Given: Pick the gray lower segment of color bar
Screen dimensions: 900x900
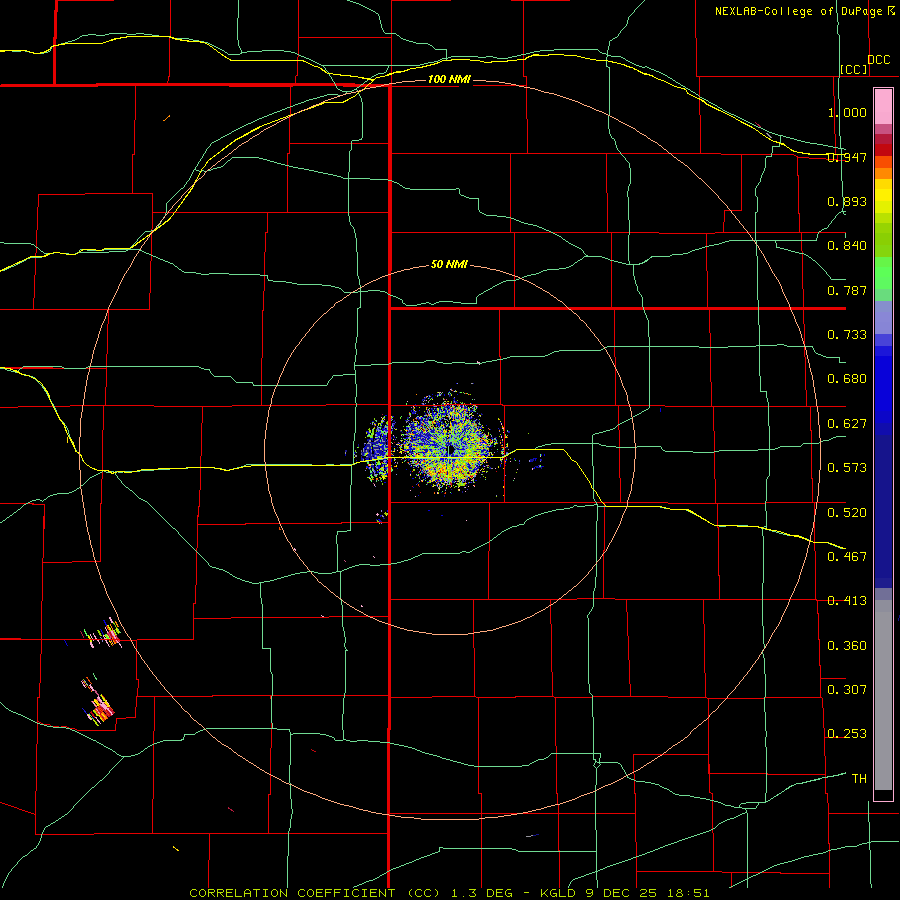Looking at the screenshot, I should coord(883,695).
